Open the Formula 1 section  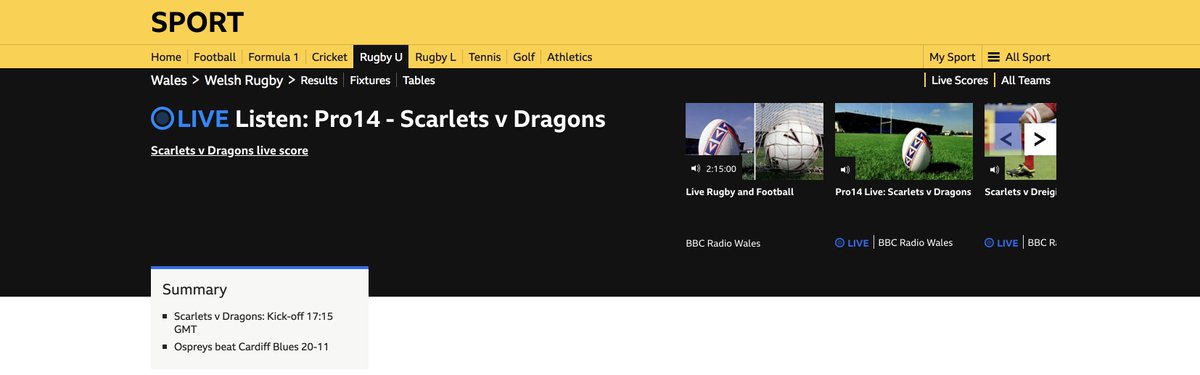[274, 57]
